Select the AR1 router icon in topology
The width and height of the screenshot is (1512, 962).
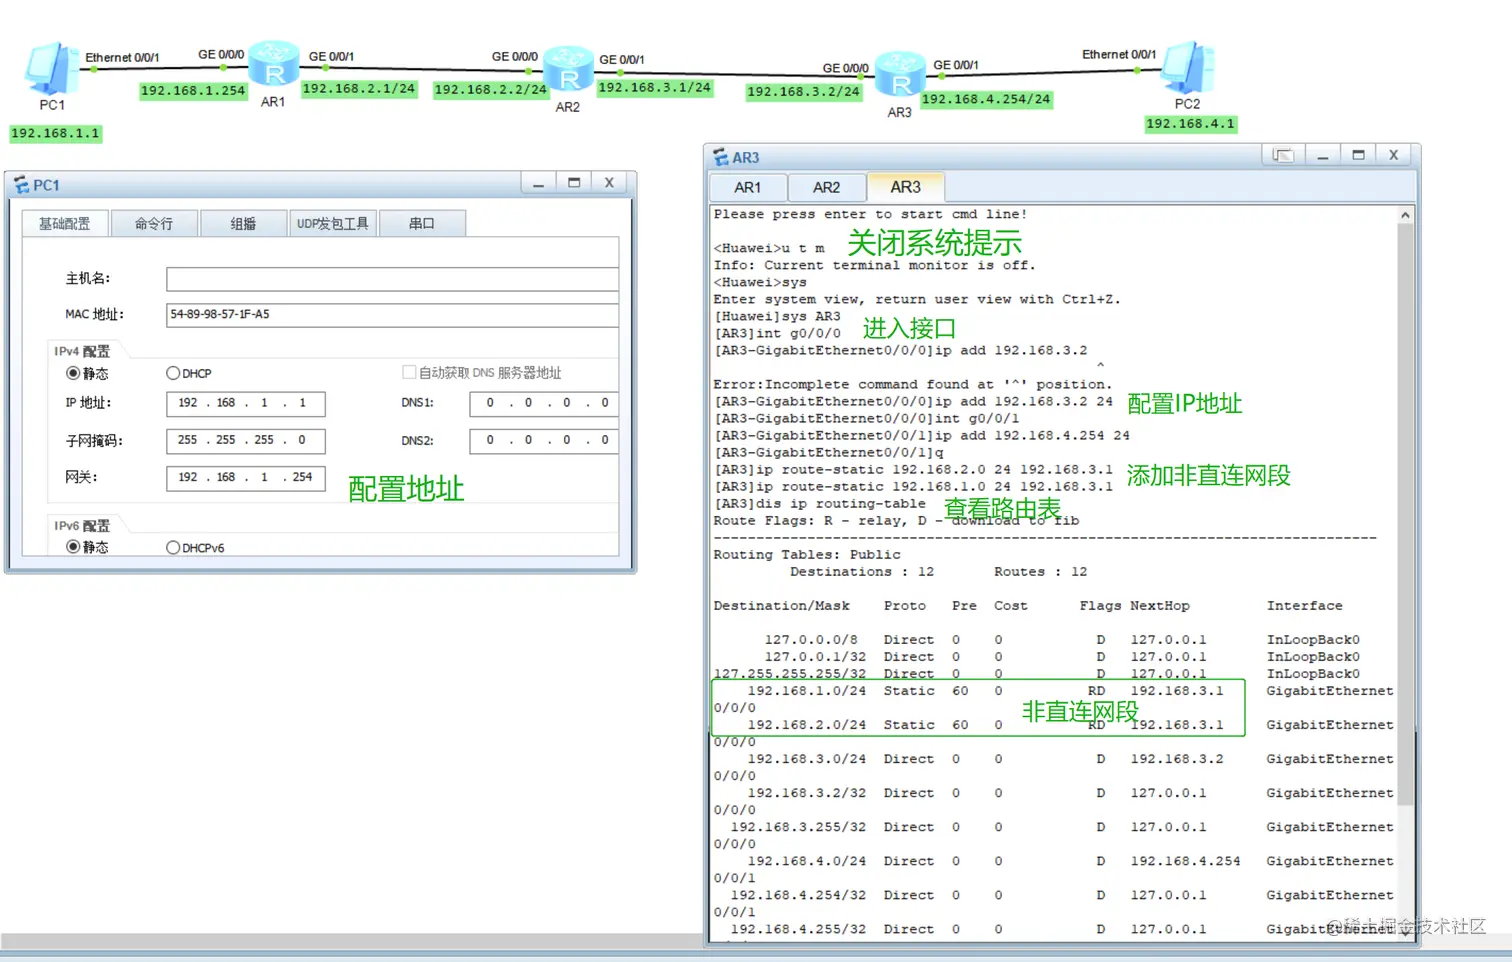(273, 65)
